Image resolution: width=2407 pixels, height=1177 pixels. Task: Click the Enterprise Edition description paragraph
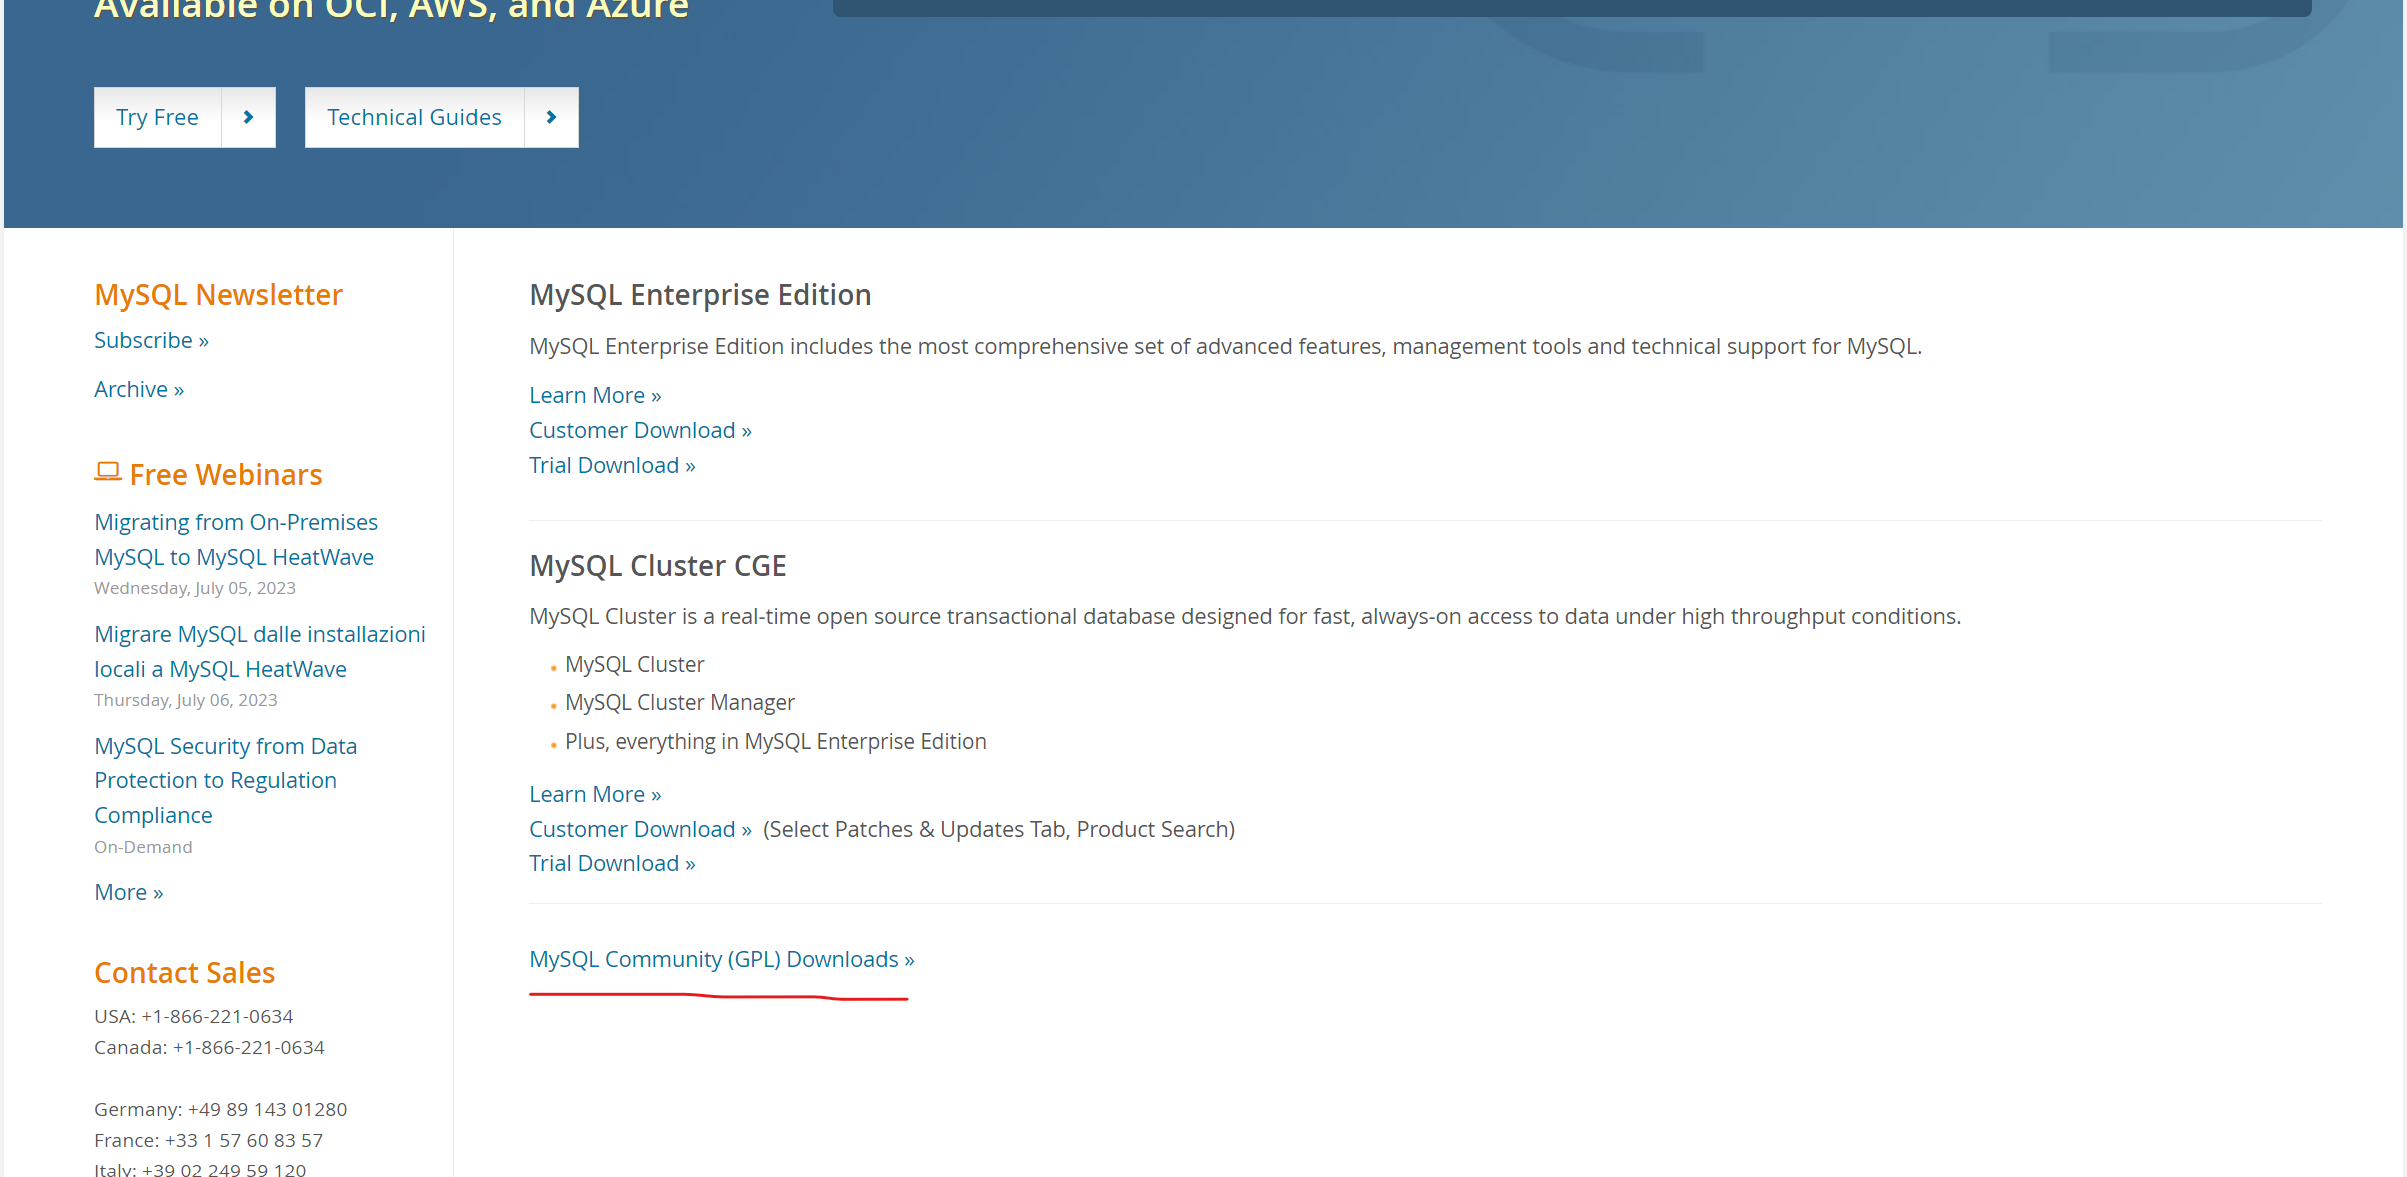point(1225,346)
